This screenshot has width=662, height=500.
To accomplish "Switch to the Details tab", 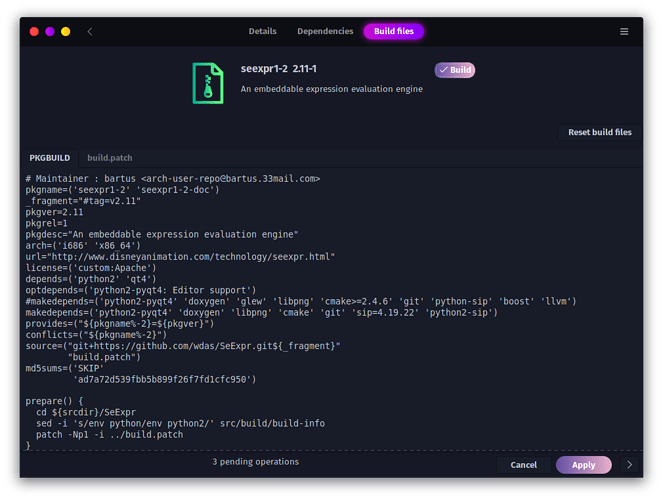I will click(262, 31).
